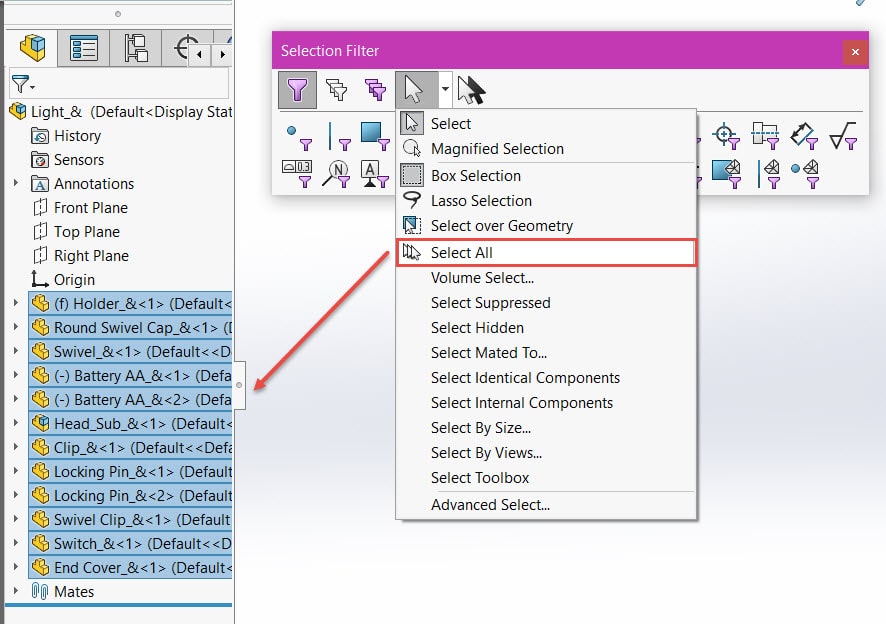886x624 pixels.
Task: Open the DimXpertManager crosshair tab
Action: coord(185,47)
